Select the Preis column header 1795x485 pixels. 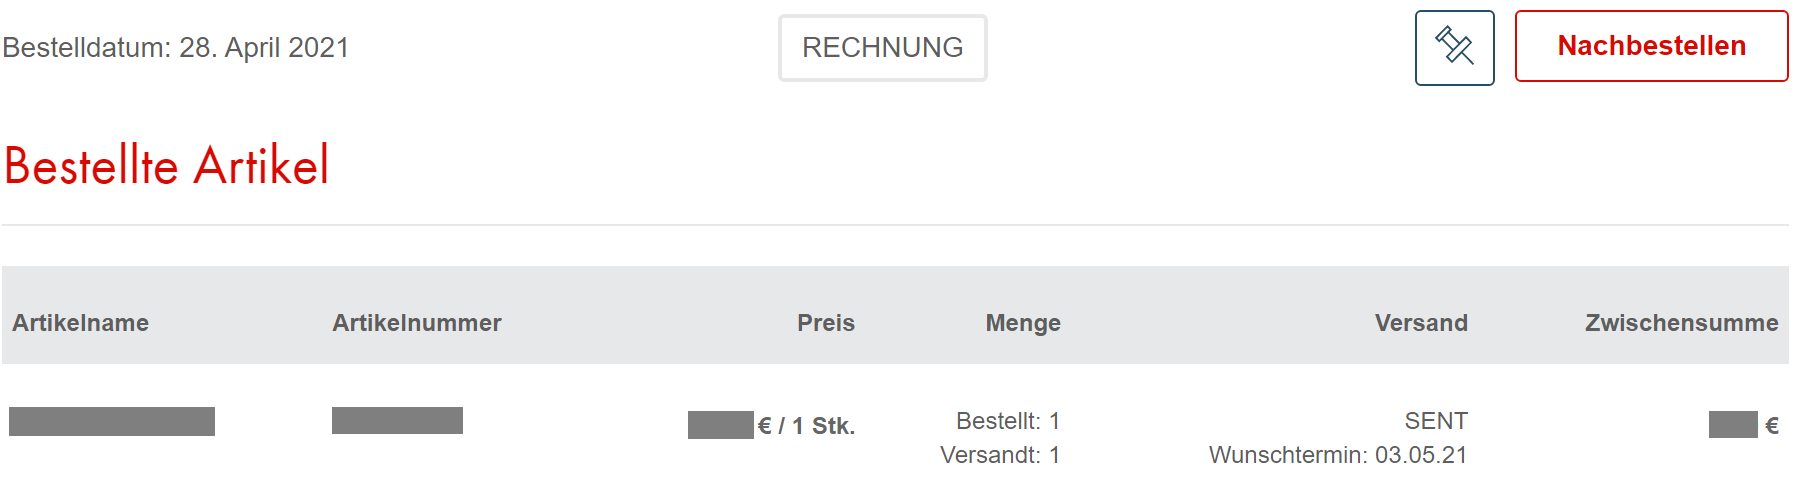pyautogui.click(x=825, y=323)
